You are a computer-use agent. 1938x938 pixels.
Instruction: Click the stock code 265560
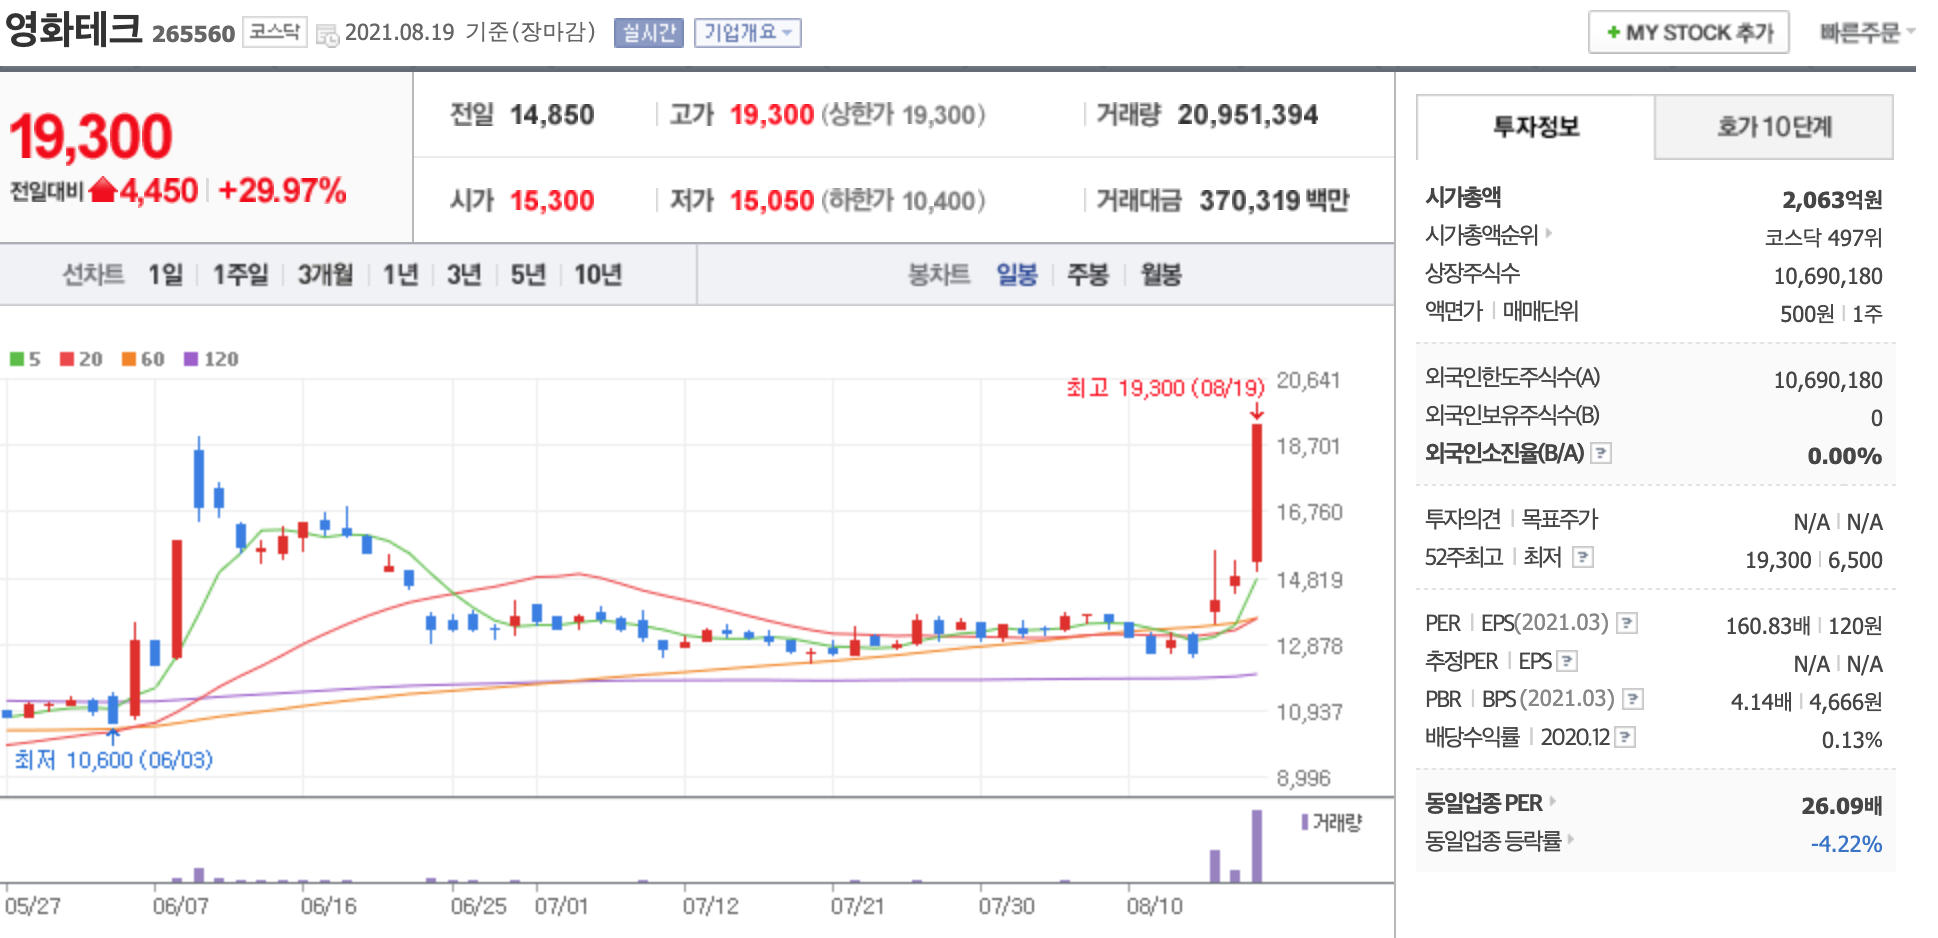tap(193, 34)
